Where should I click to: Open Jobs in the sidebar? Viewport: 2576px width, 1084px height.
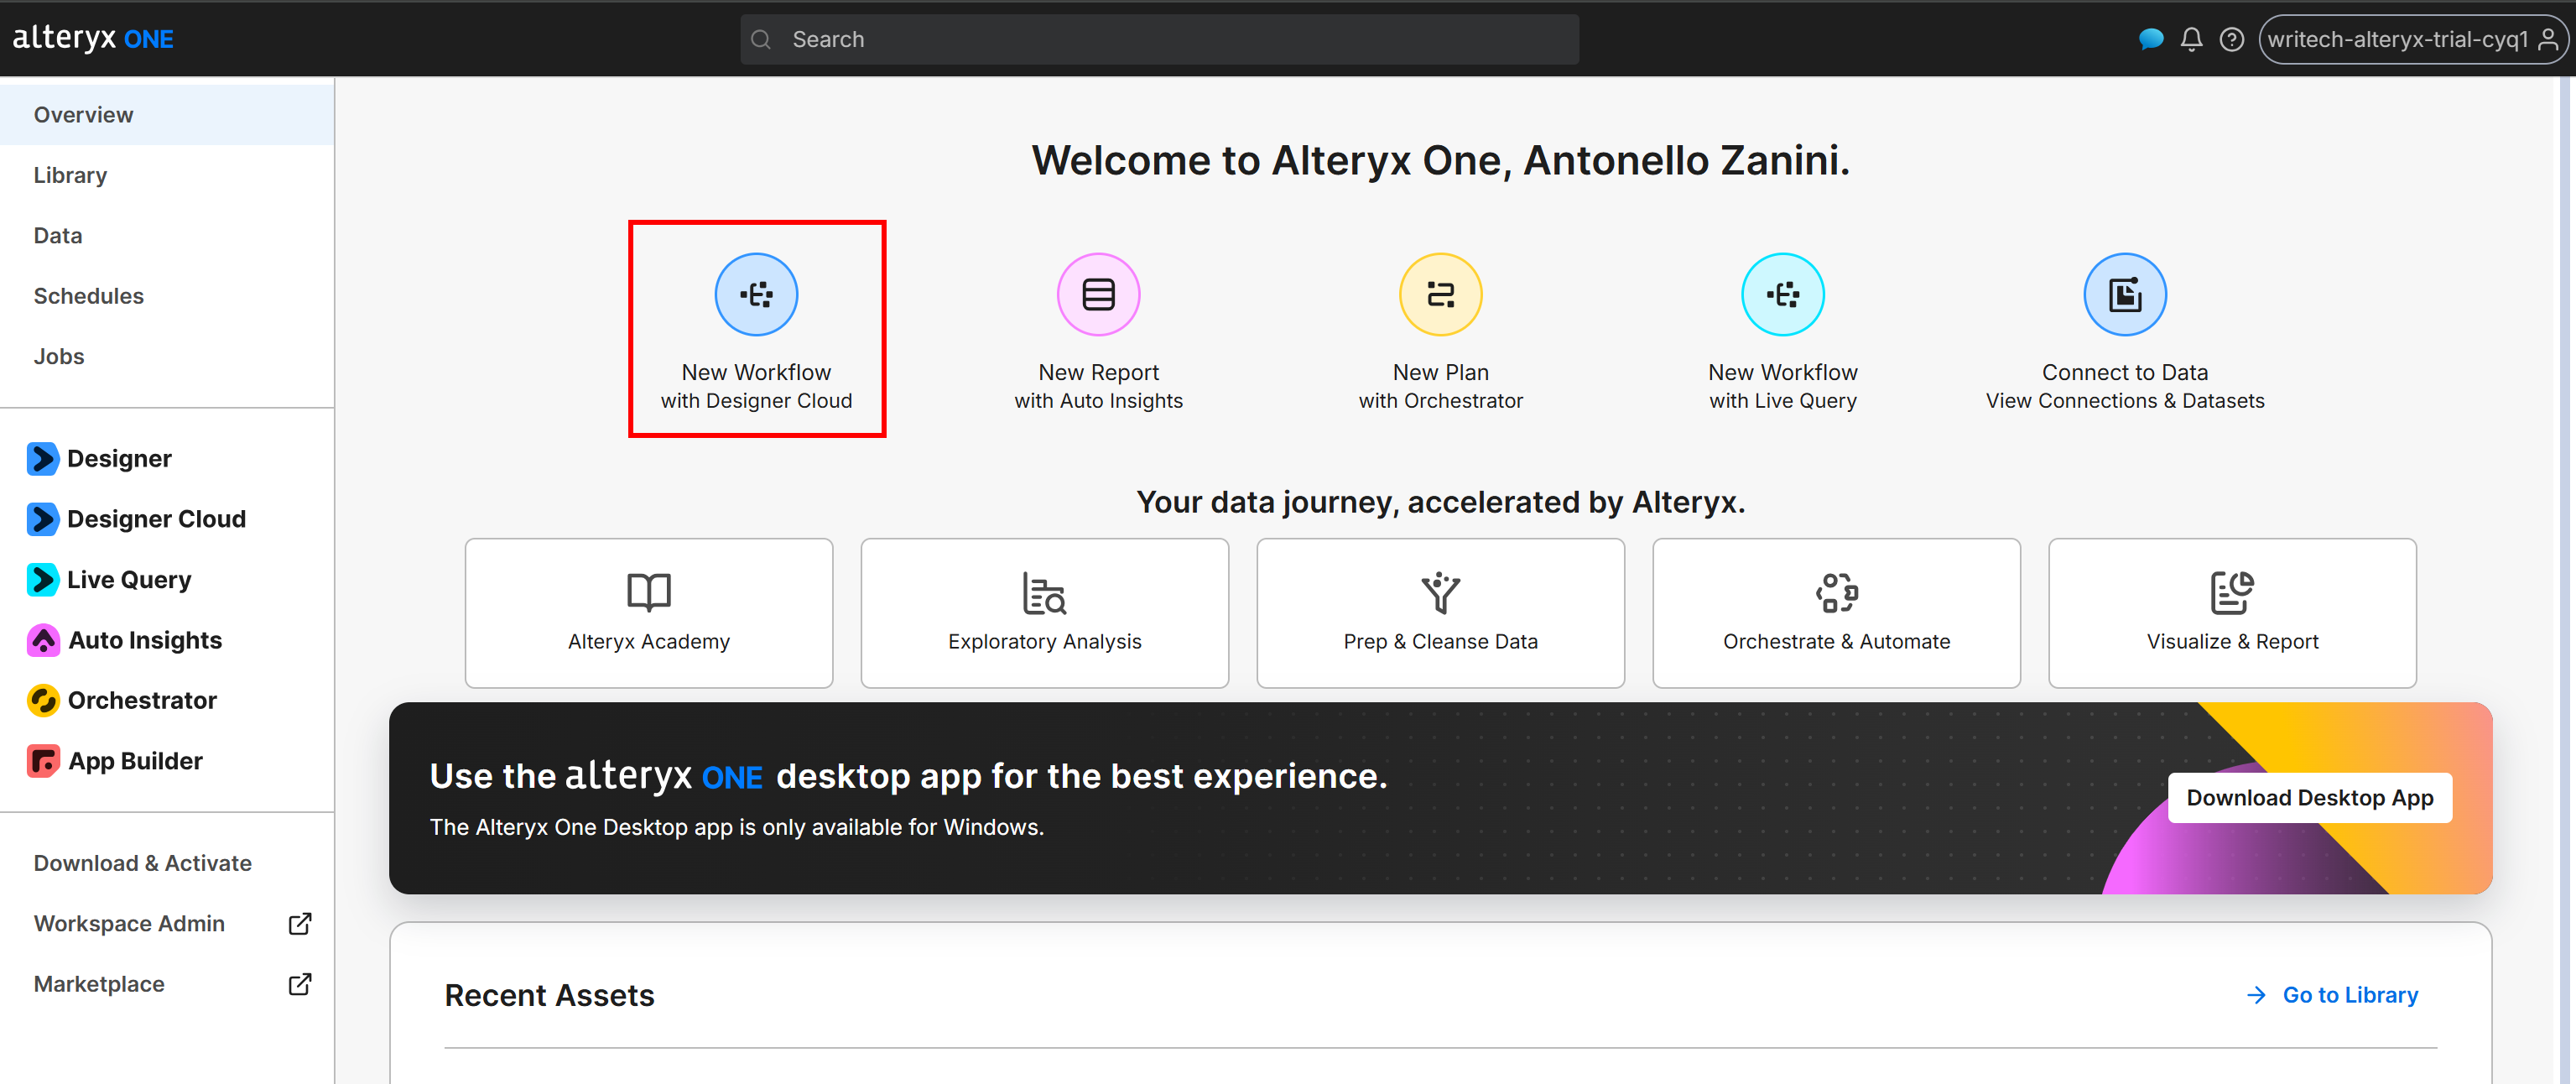167,357
